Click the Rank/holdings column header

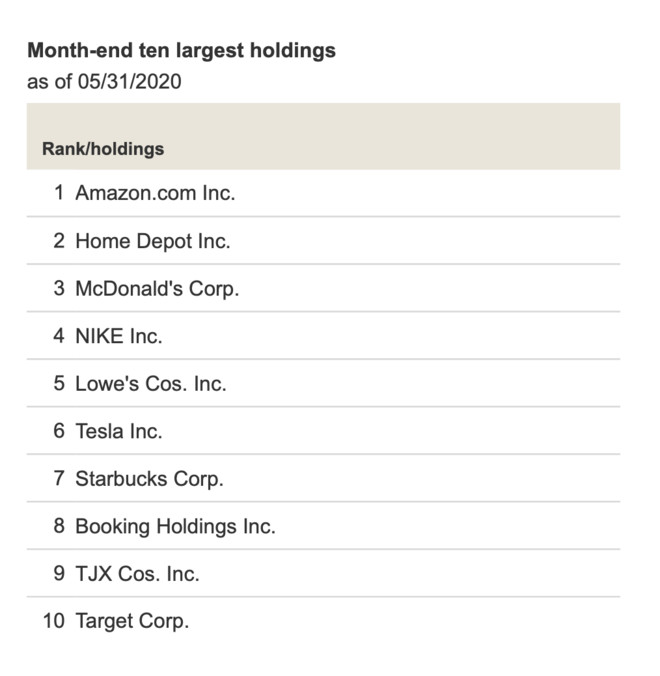click(103, 149)
